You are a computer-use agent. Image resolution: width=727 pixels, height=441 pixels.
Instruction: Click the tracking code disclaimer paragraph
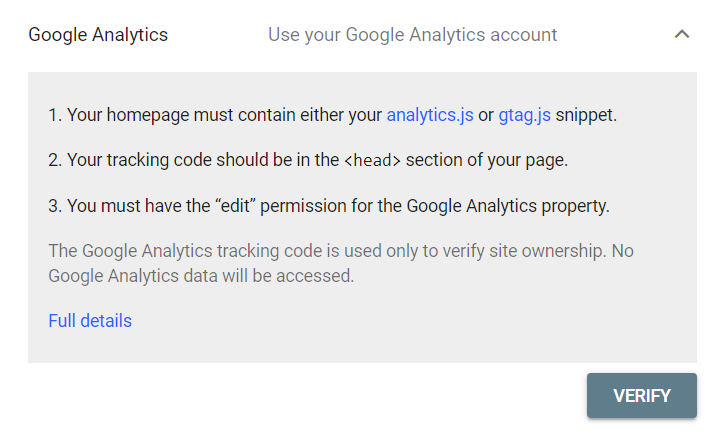341,263
